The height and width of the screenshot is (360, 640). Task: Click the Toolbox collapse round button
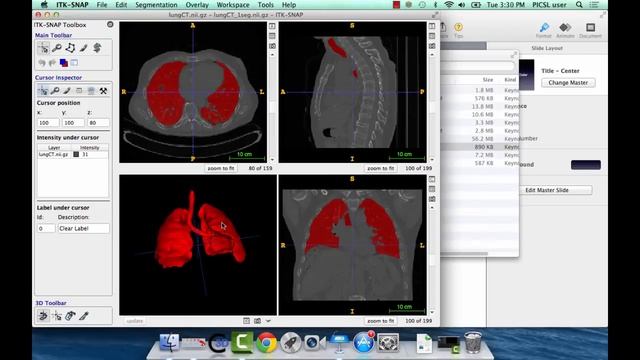pos(110,24)
